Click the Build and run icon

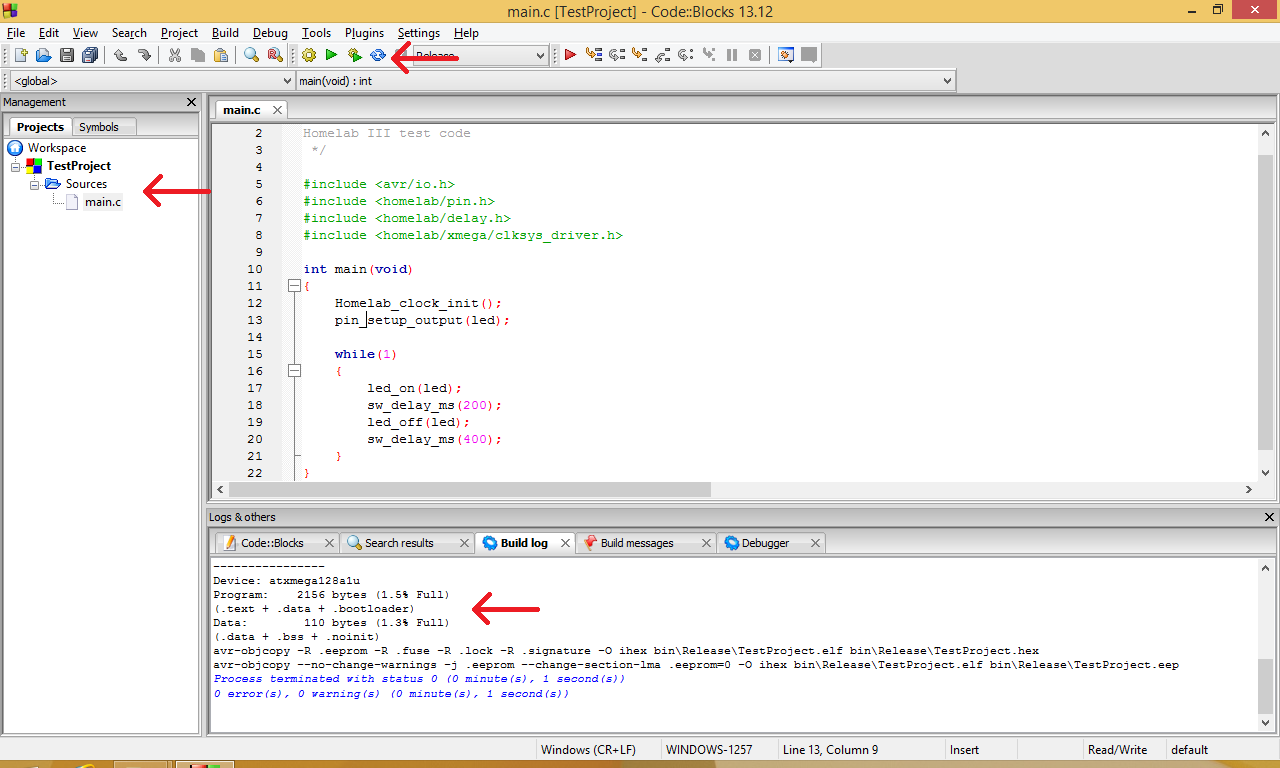click(x=354, y=55)
